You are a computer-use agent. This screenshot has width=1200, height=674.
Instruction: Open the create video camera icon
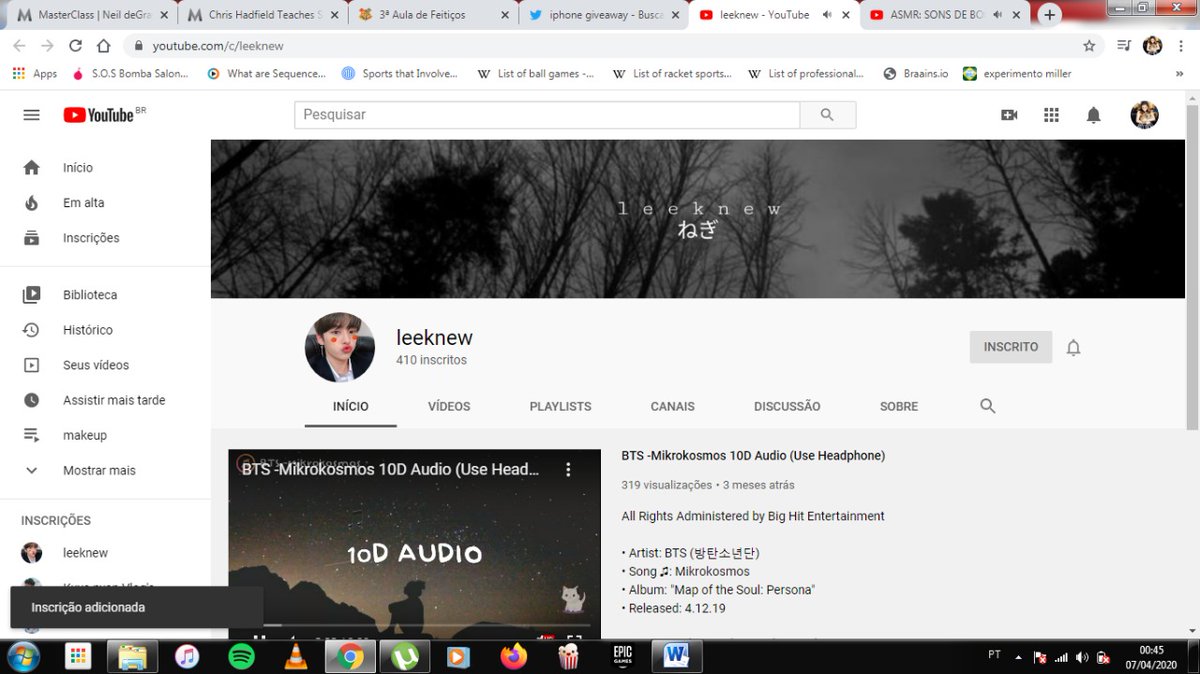pyautogui.click(x=1009, y=115)
